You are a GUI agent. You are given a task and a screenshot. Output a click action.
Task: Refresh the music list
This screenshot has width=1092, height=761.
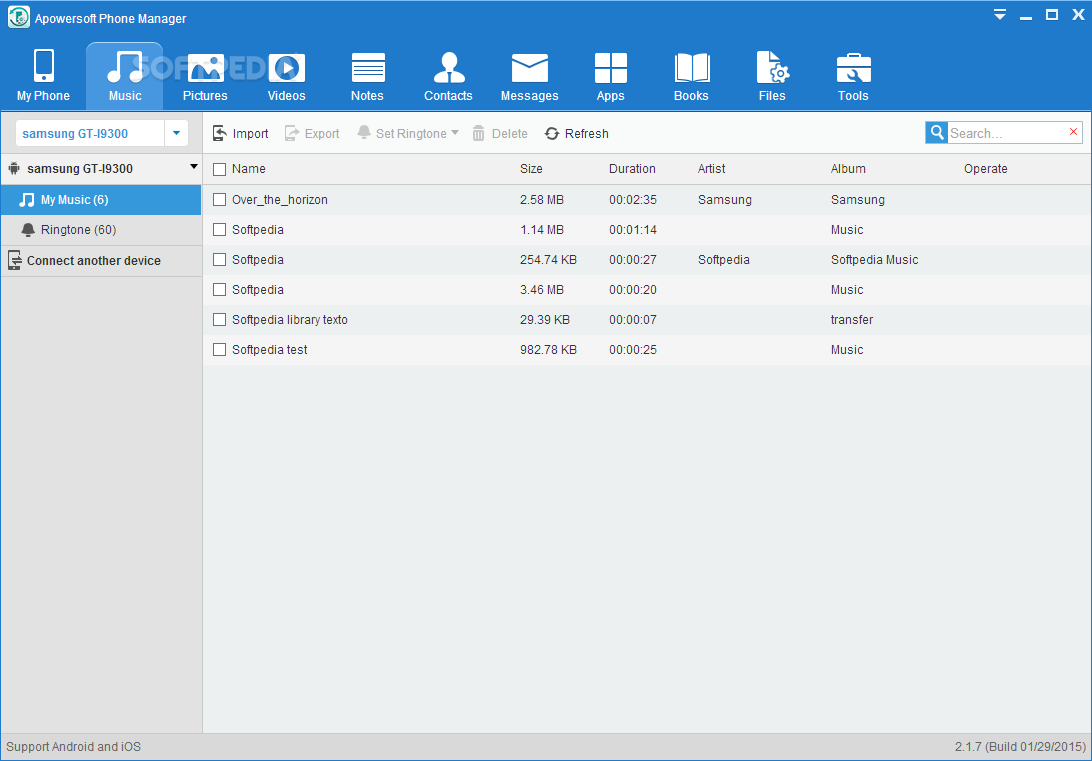point(577,134)
